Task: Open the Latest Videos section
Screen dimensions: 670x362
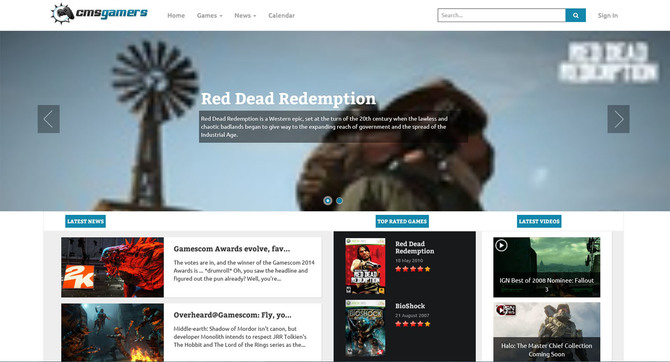Action: click(x=539, y=221)
